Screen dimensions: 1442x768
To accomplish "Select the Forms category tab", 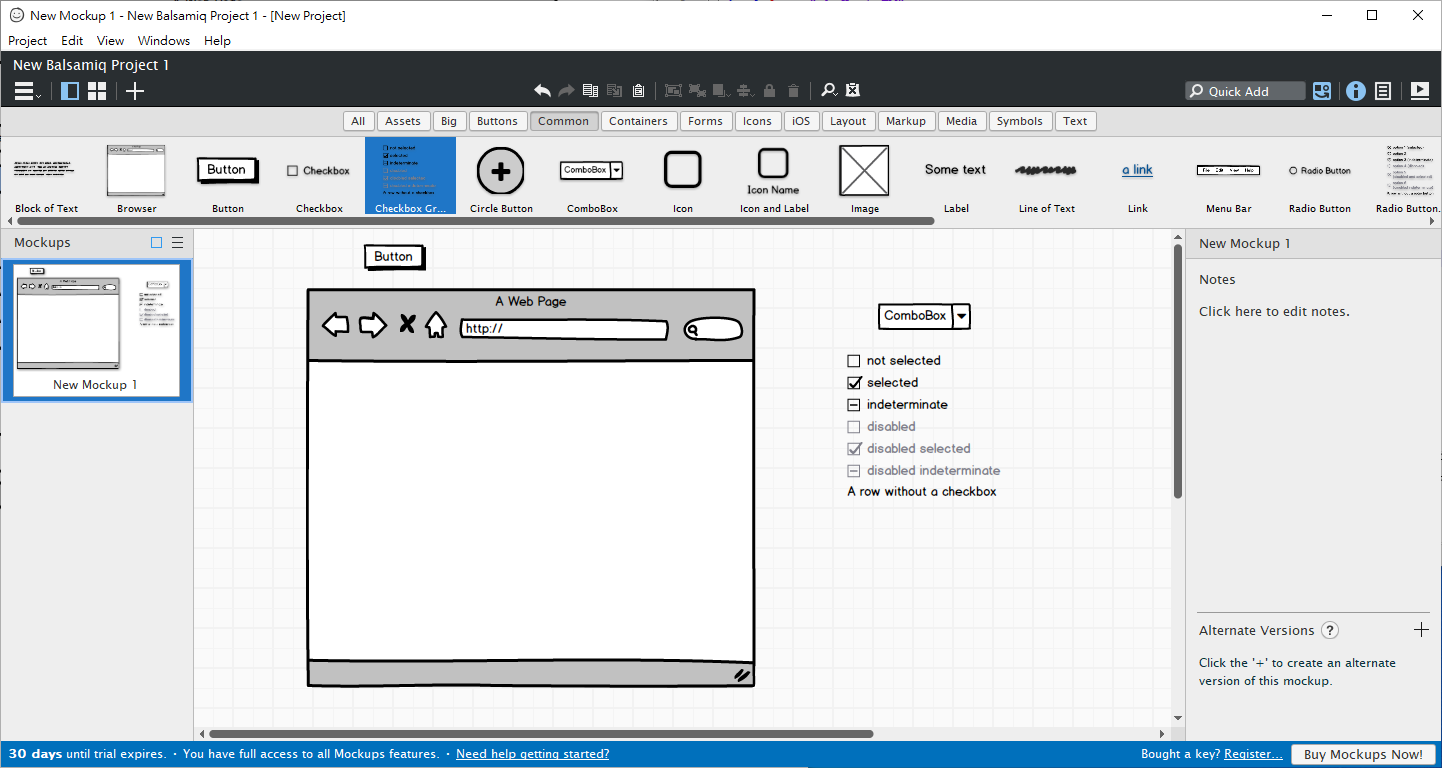I will pyautogui.click(x=705, y=121).
